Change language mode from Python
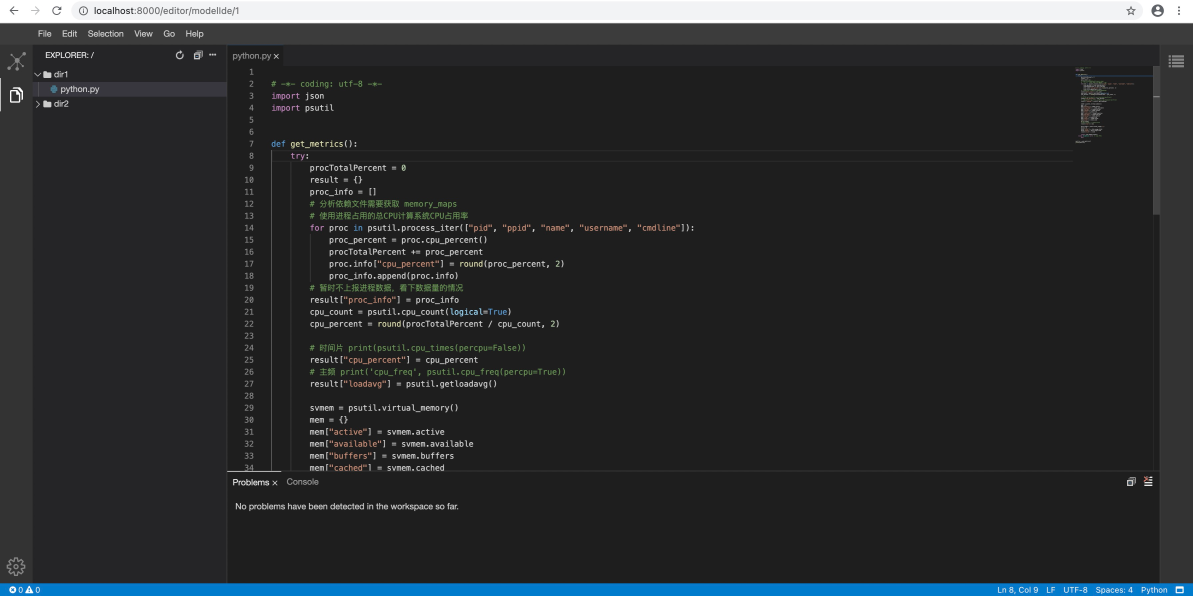This screenshot has height=596, width=1193. pyautogui.click(x=1154, y=590)
